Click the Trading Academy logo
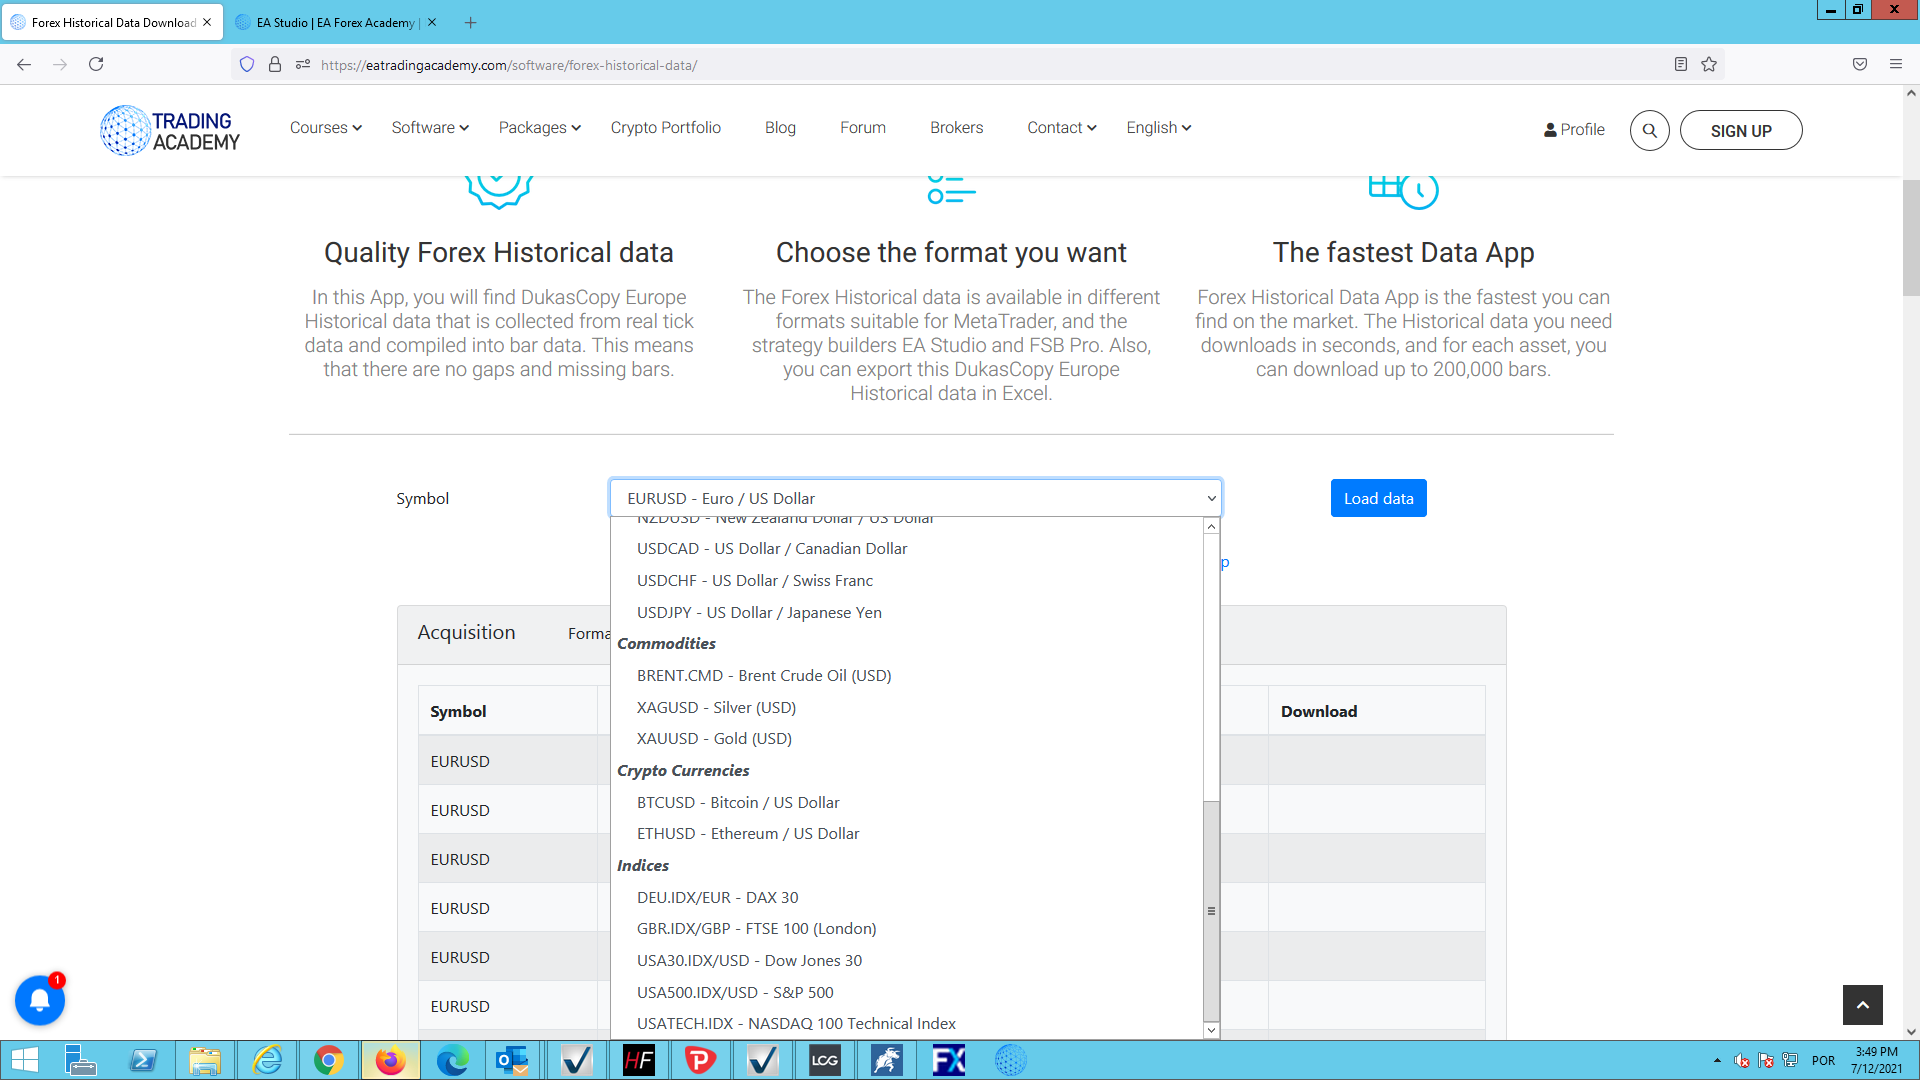This screenshot has height=1080, width=1920. point(170,130)
